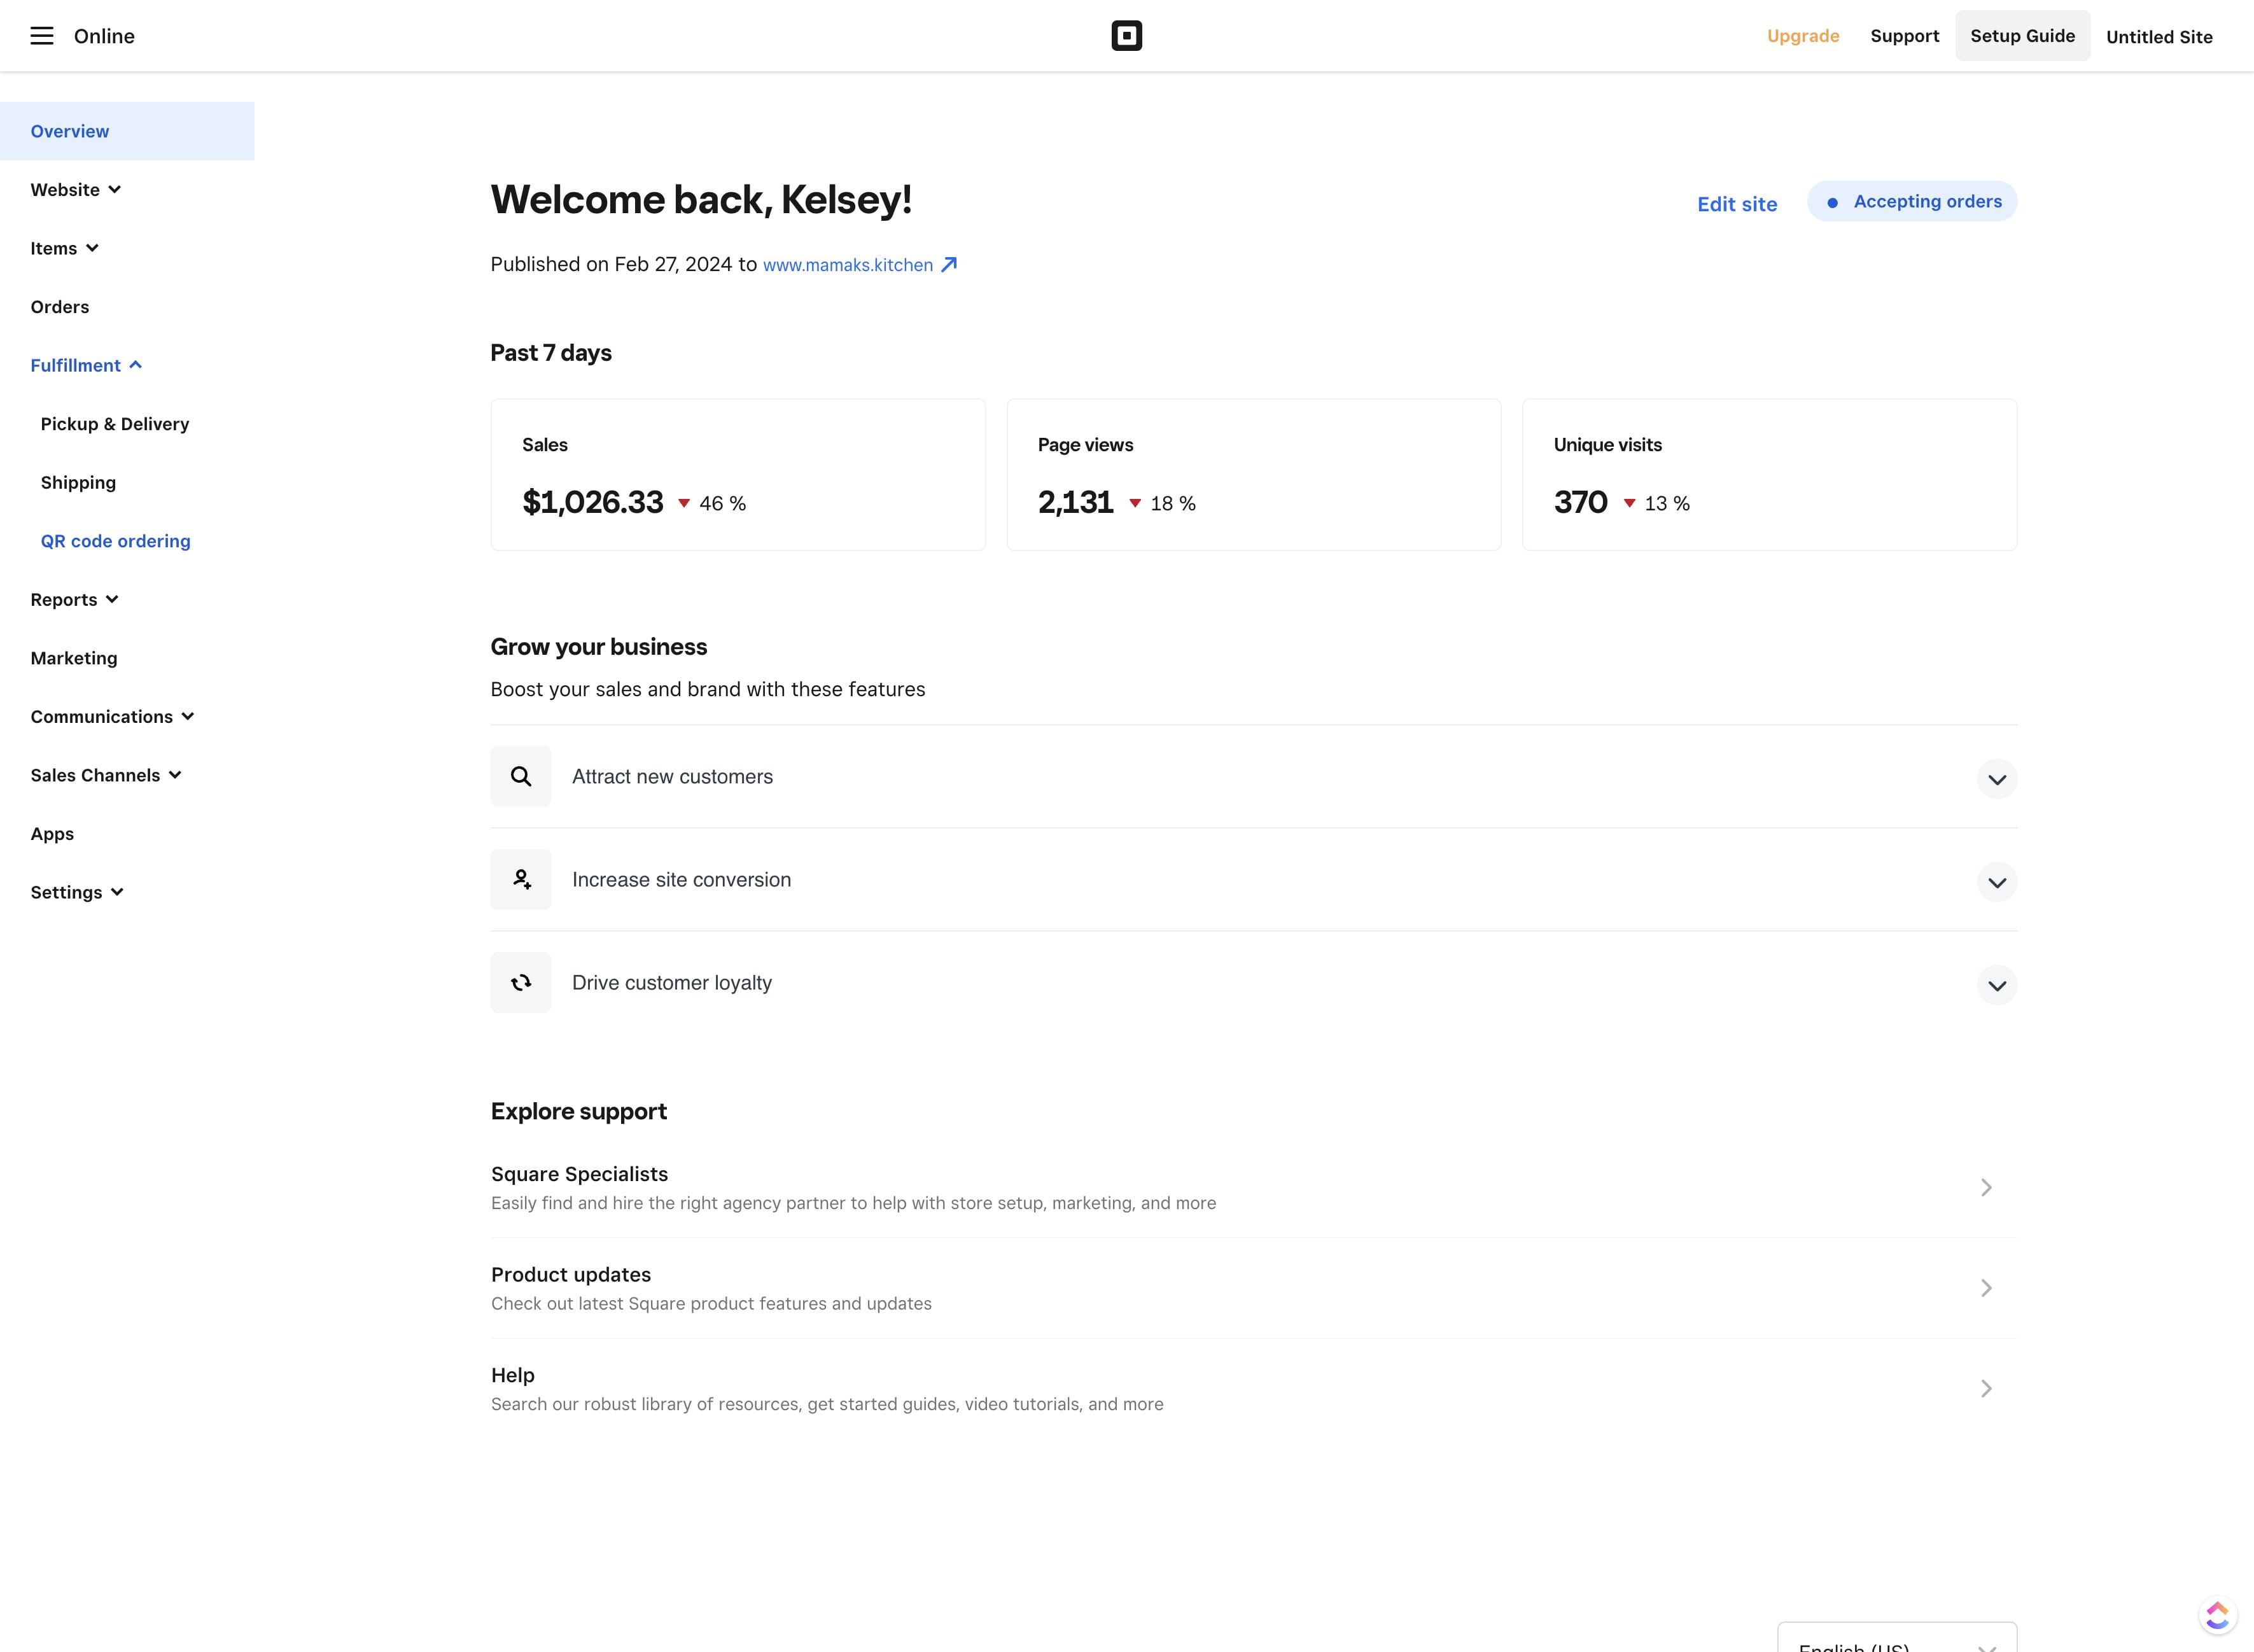Expand Attract new customers section
This screenshot has width=2254, height=1652.
click(1996, 779)
